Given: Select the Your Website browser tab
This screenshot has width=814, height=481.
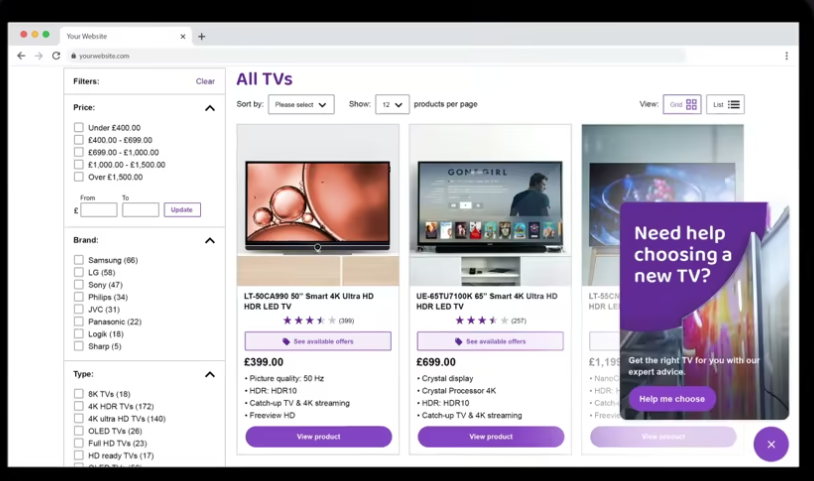Looking at the screenshot, I should pos(125,36).
